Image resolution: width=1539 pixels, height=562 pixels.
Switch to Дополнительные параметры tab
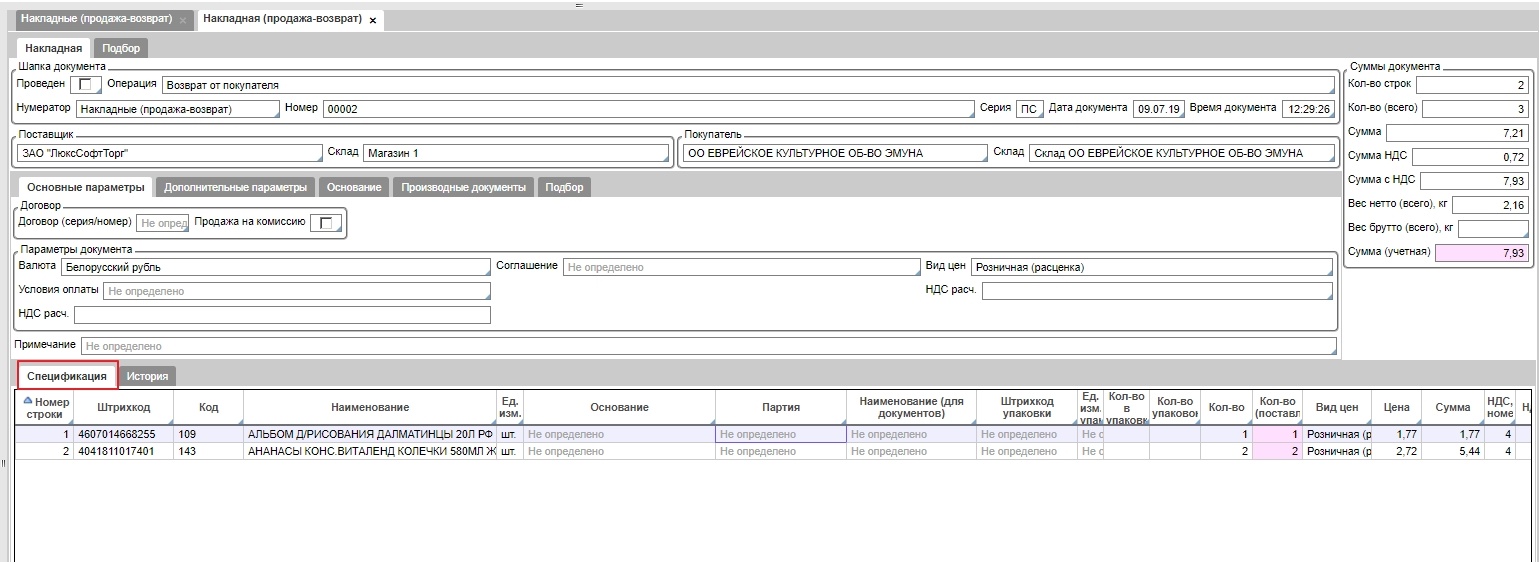236,187
